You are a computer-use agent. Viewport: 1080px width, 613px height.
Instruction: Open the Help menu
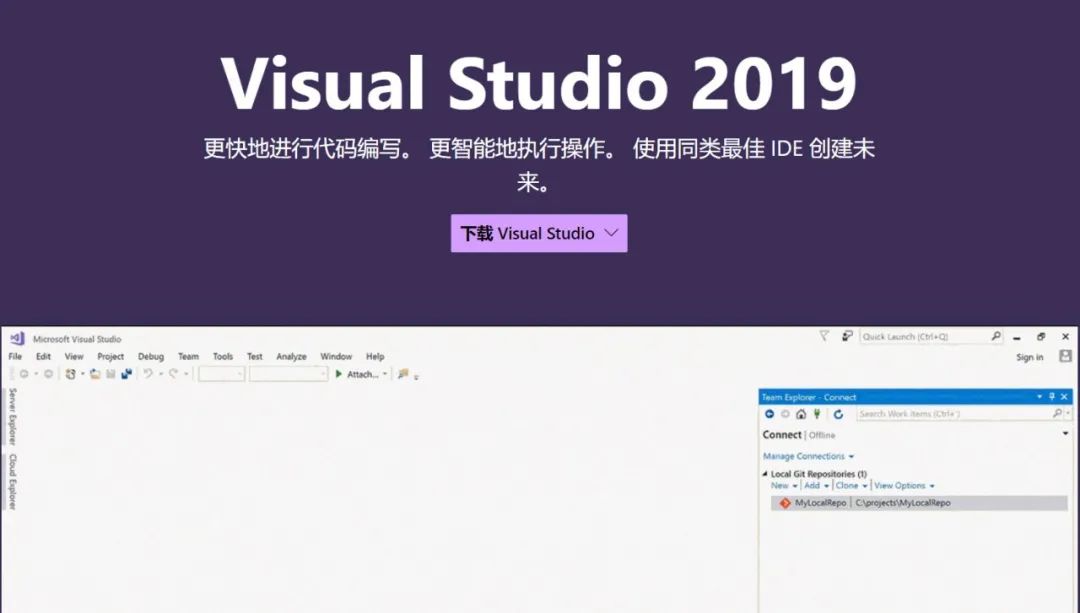(375, 356)
